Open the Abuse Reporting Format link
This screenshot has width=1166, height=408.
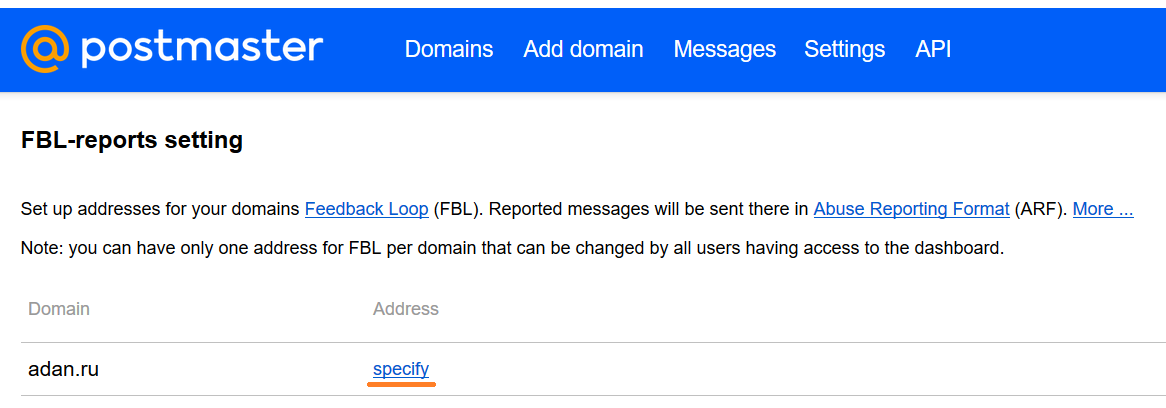911,209
